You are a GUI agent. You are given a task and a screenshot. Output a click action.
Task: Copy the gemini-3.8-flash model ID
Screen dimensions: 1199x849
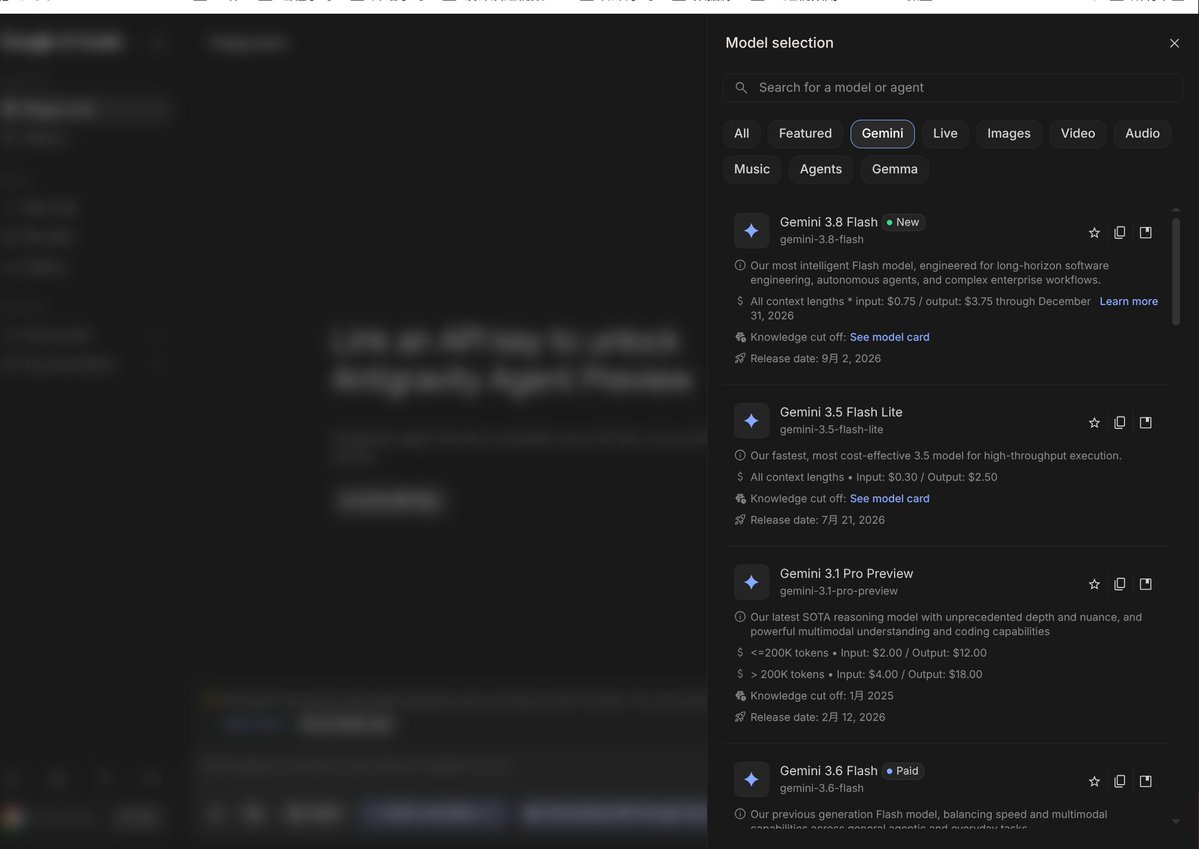tap(1119, 233)
